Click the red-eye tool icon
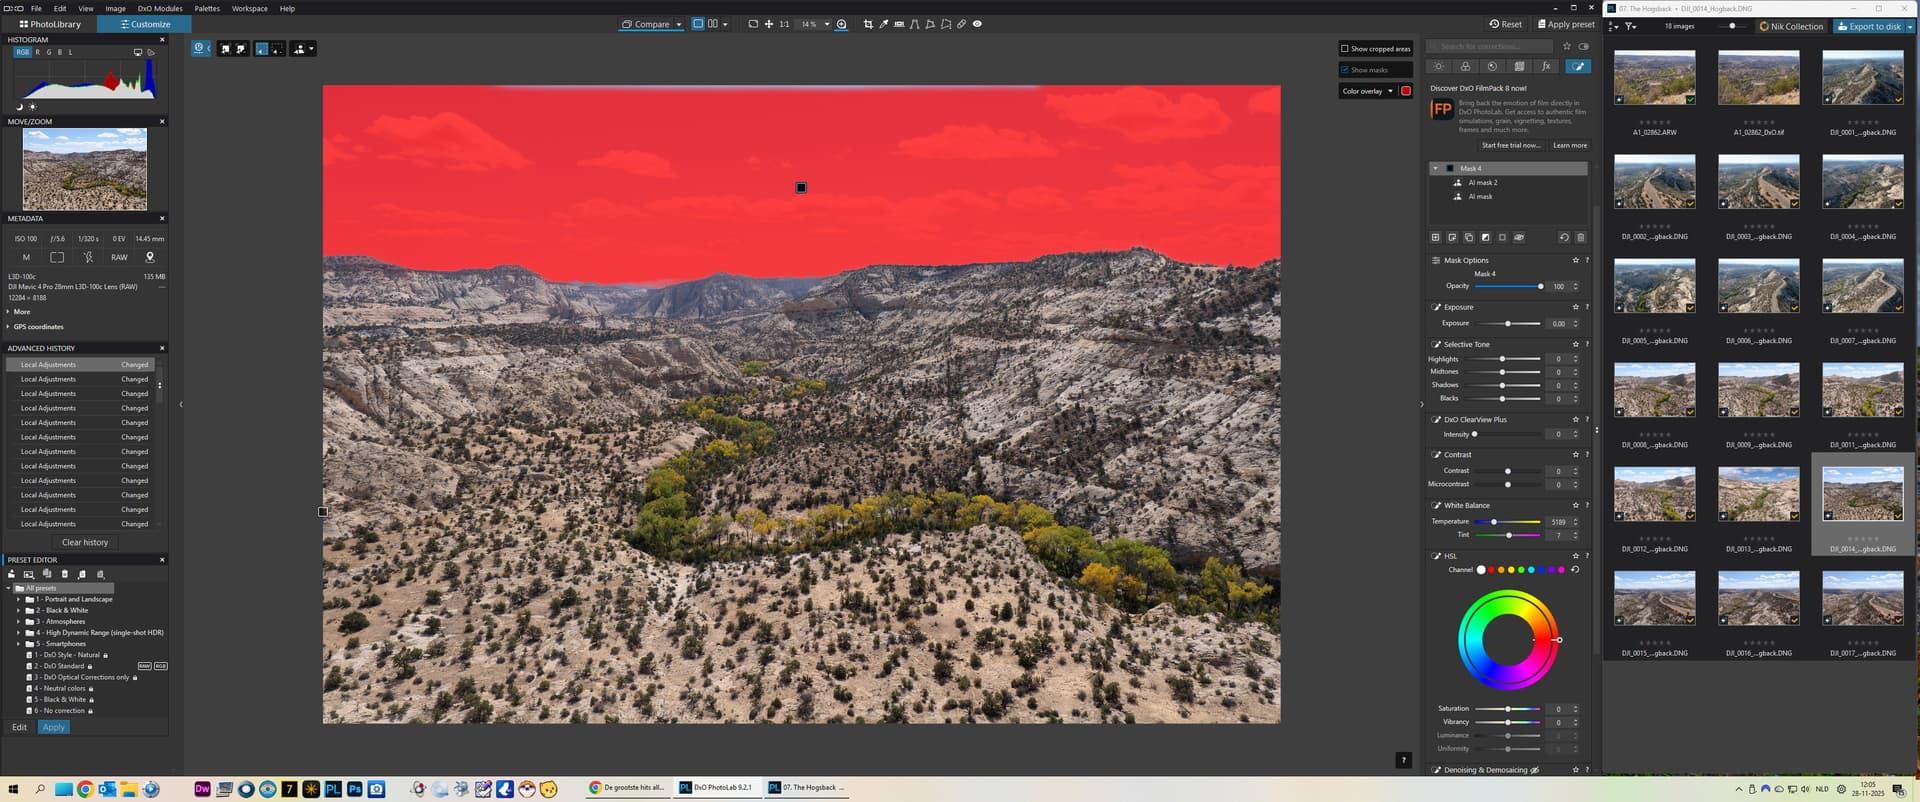Image resolution: width=1920 pixels, height=802 pixels. (x=977, y=24)
